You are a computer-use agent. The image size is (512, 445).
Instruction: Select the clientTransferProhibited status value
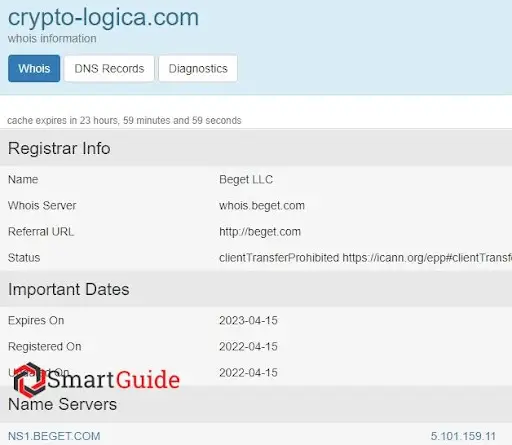pyautogui.click(x=365, y=258)
